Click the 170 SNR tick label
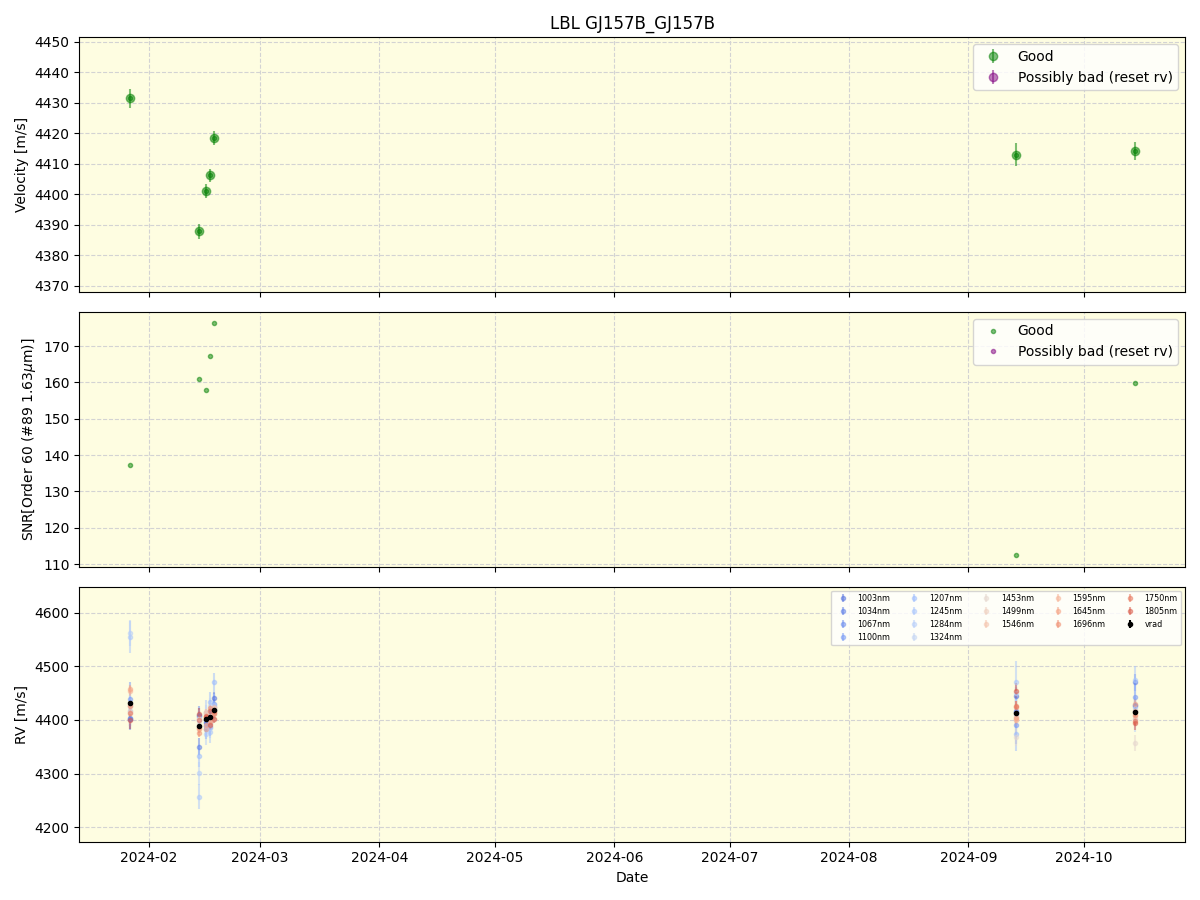This screenshot has width=1200, height=900. click(x=57, y=347)
